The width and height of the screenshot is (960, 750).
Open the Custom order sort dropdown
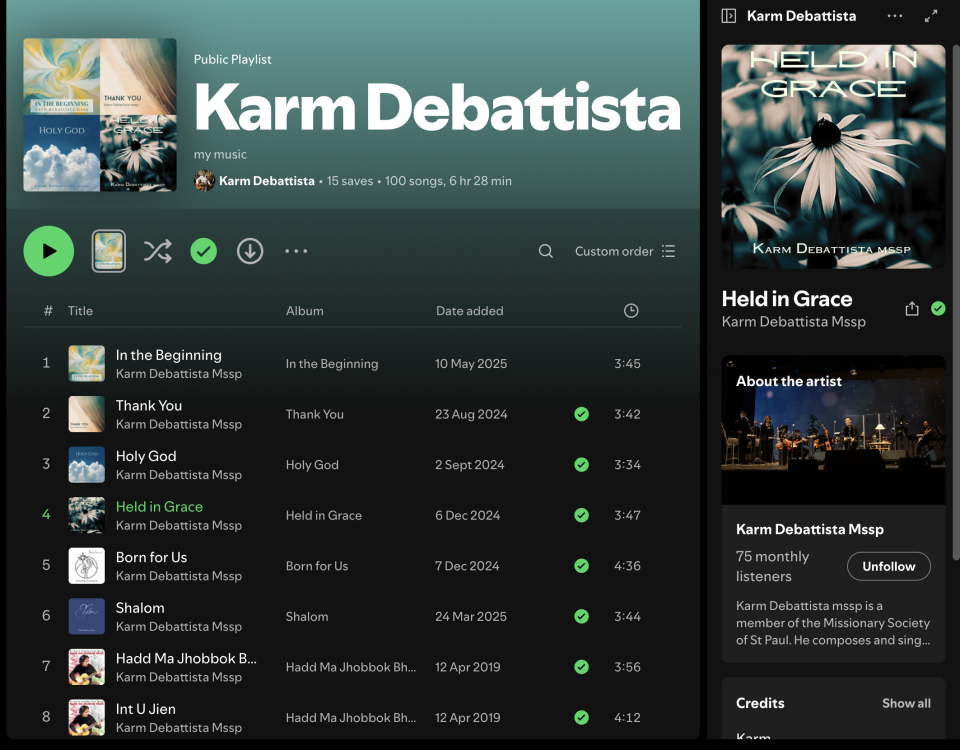coord(625,251)
